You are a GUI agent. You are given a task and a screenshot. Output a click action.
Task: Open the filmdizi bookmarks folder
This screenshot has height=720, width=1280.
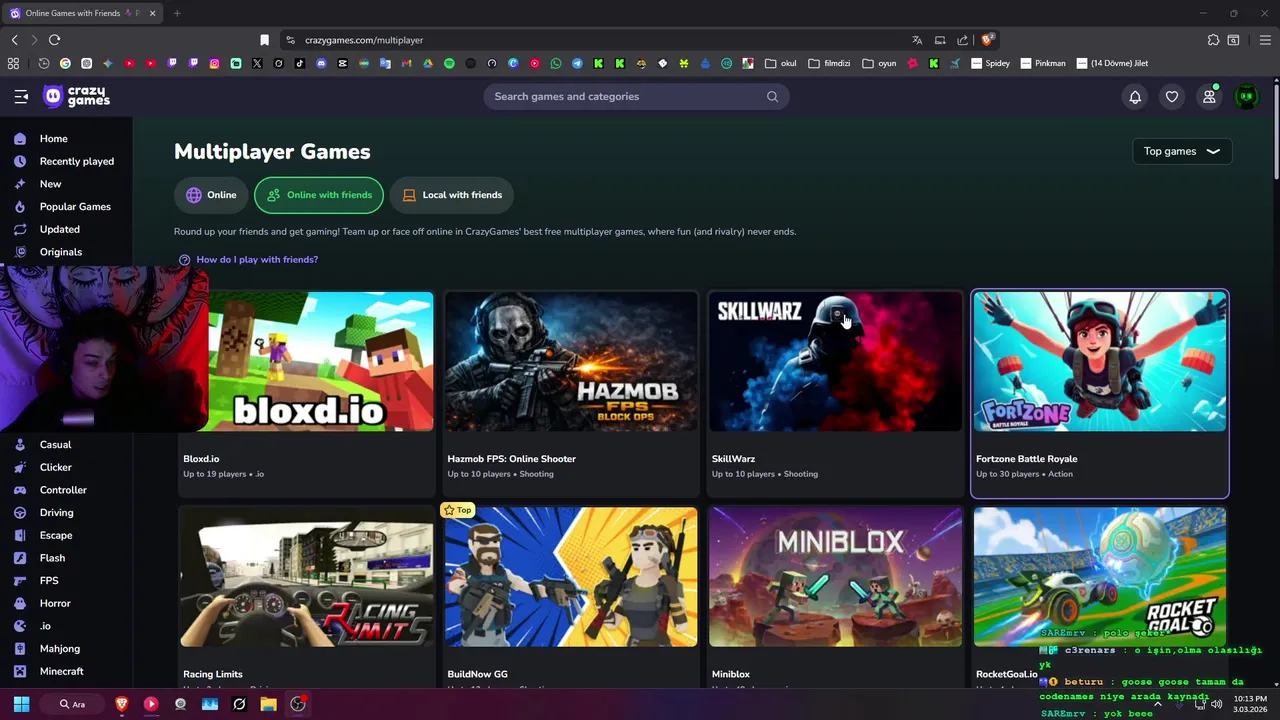pos(829,63)
